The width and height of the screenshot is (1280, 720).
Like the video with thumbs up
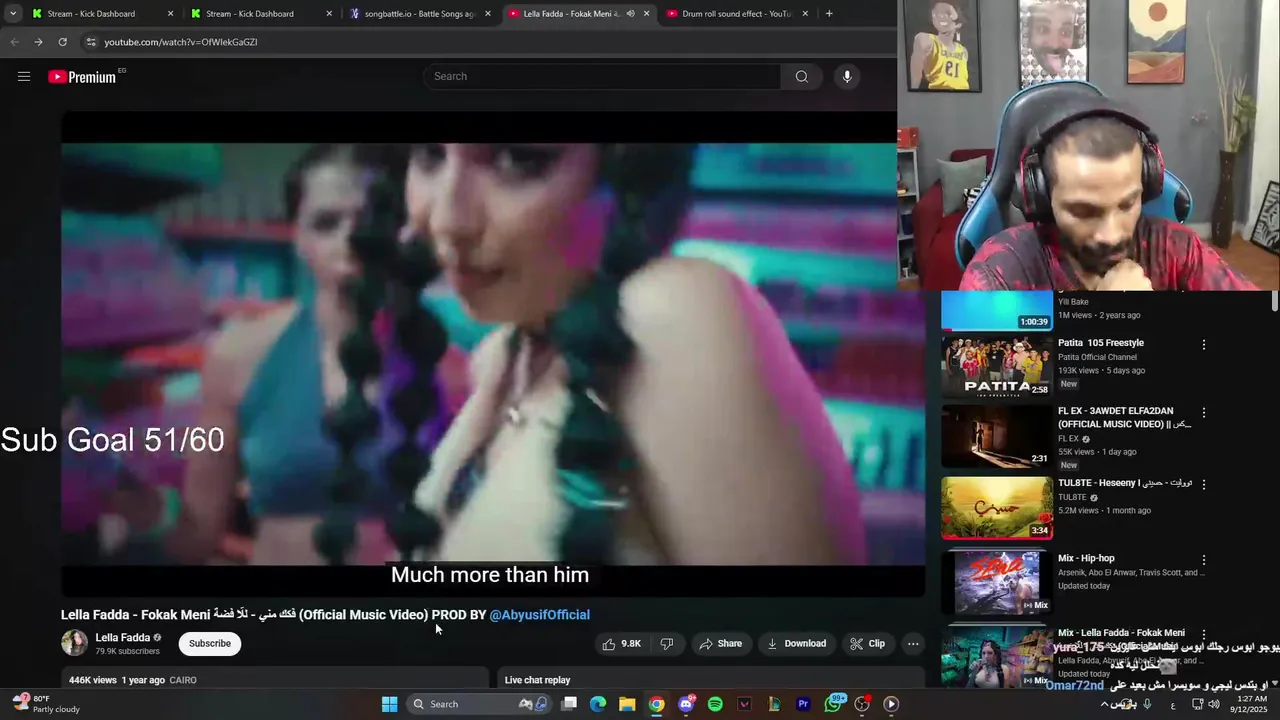(x=621, y=644)
